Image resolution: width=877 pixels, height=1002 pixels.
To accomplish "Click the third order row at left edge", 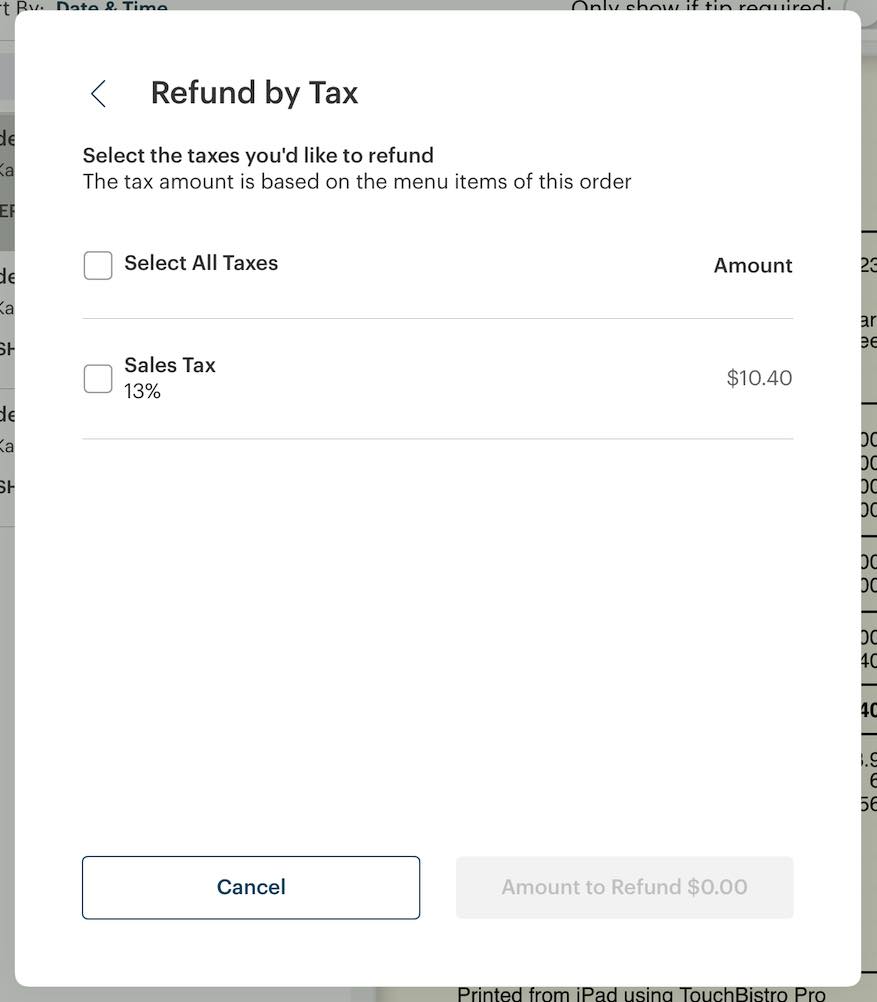I will pyautogui.click(x=7, y=458).
